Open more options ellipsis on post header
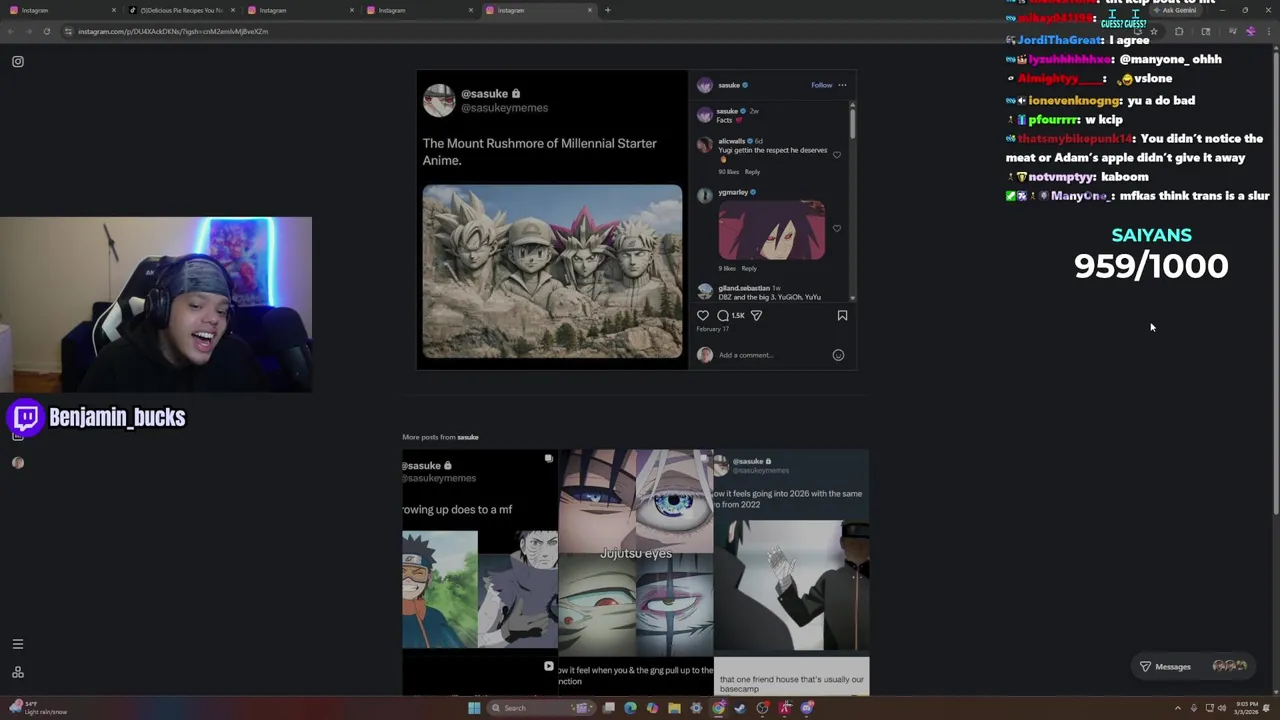Screen dimensions: 1280x720 pyautogui.click(x=842, y=85)
